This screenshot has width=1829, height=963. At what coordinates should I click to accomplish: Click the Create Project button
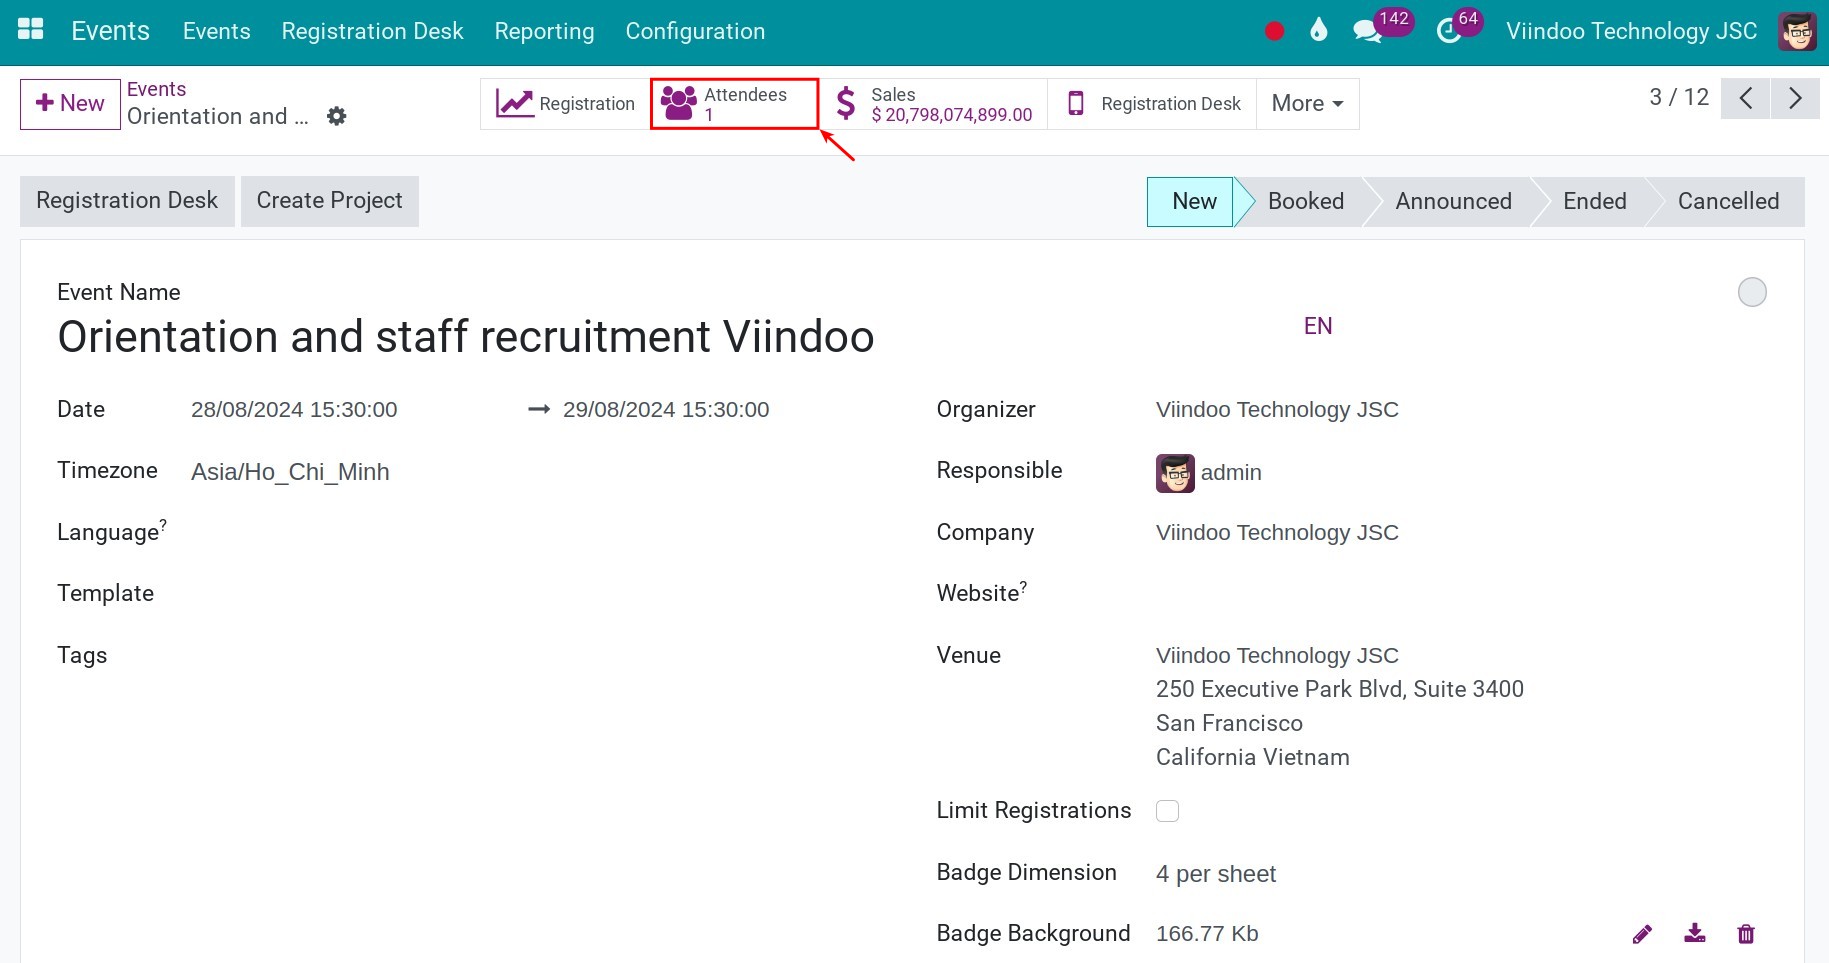click(x=329, y=201)
